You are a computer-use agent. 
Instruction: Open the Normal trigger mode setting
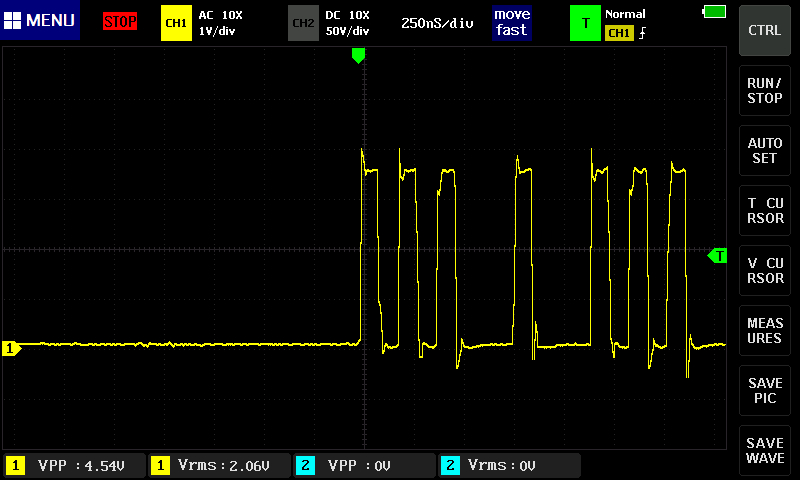coord(626,14)
